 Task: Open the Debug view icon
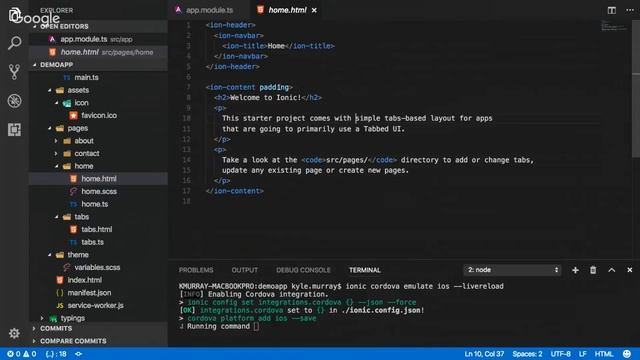click(14, 101)
